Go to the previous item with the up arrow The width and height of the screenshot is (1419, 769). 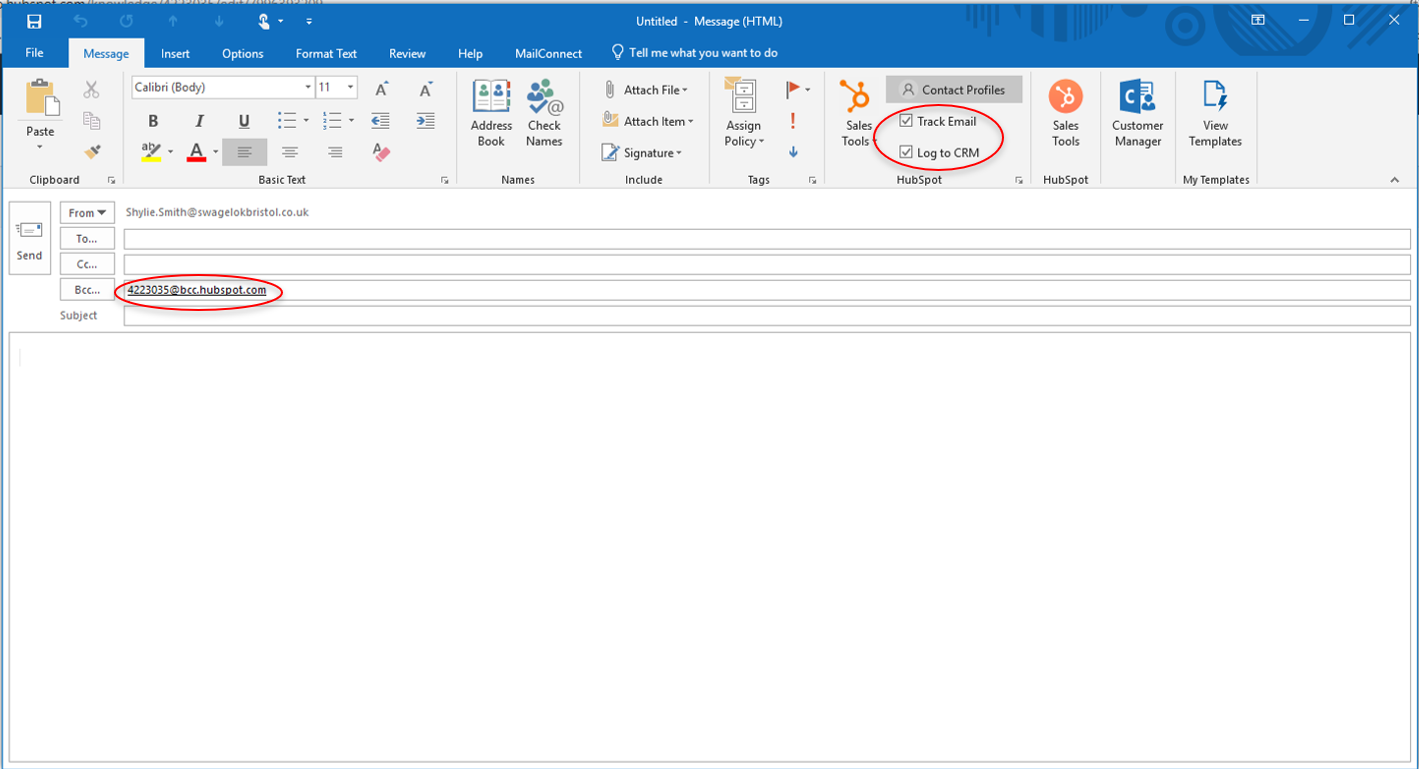pos(173,21)
